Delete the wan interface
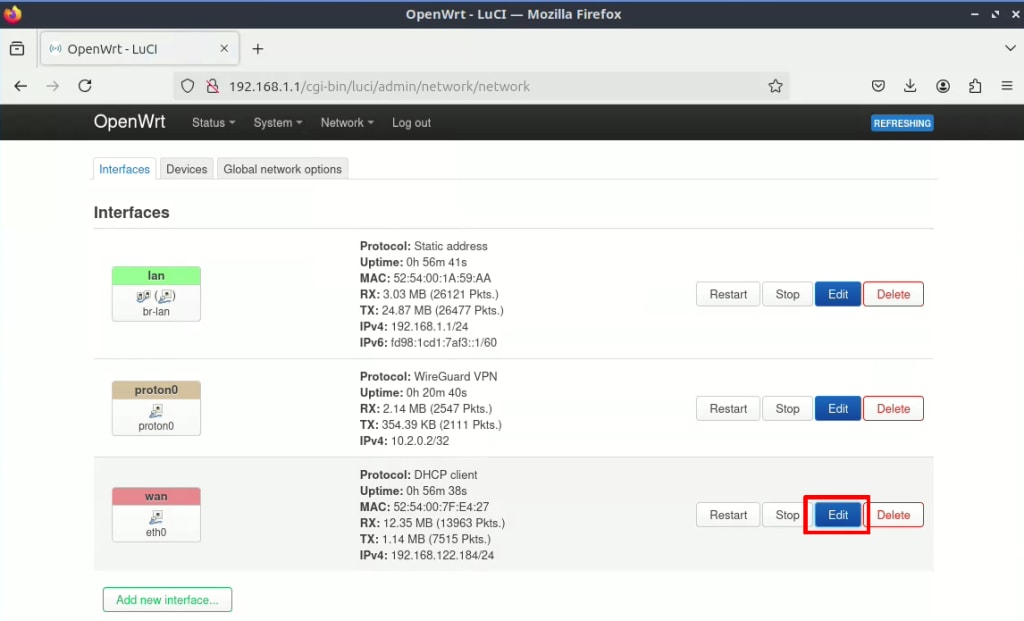 click(893, 515)
